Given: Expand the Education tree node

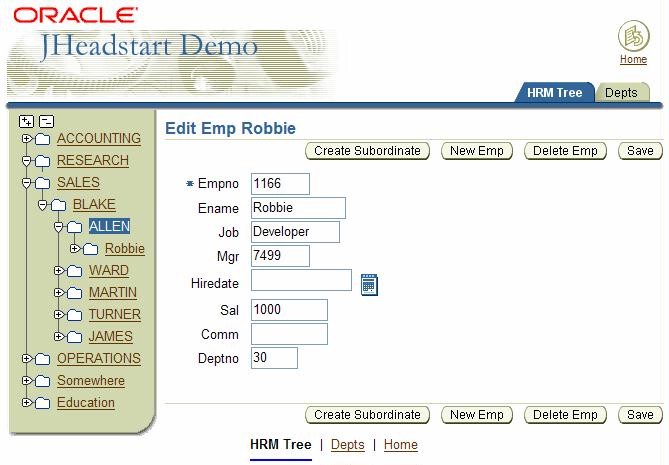Looking at the screenshot, I should click(26, 402).
